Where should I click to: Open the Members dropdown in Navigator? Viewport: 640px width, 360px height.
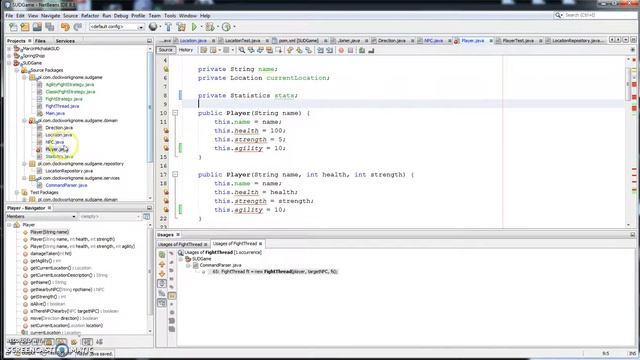click(41, 216)
